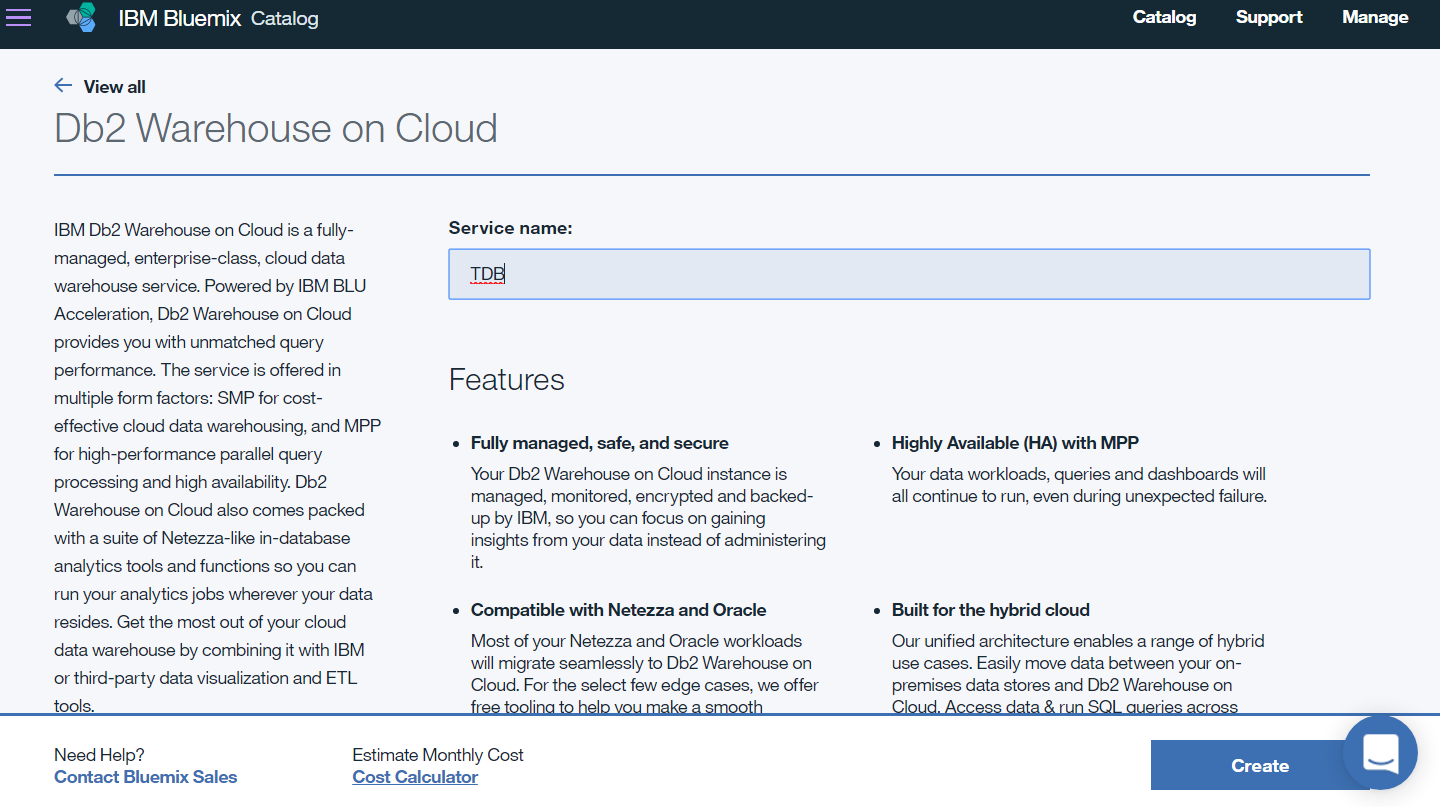Click the Highly Available (HA) with MPP heading
This screenshot has height=807, width=1440.
[x=1015, y=442]
